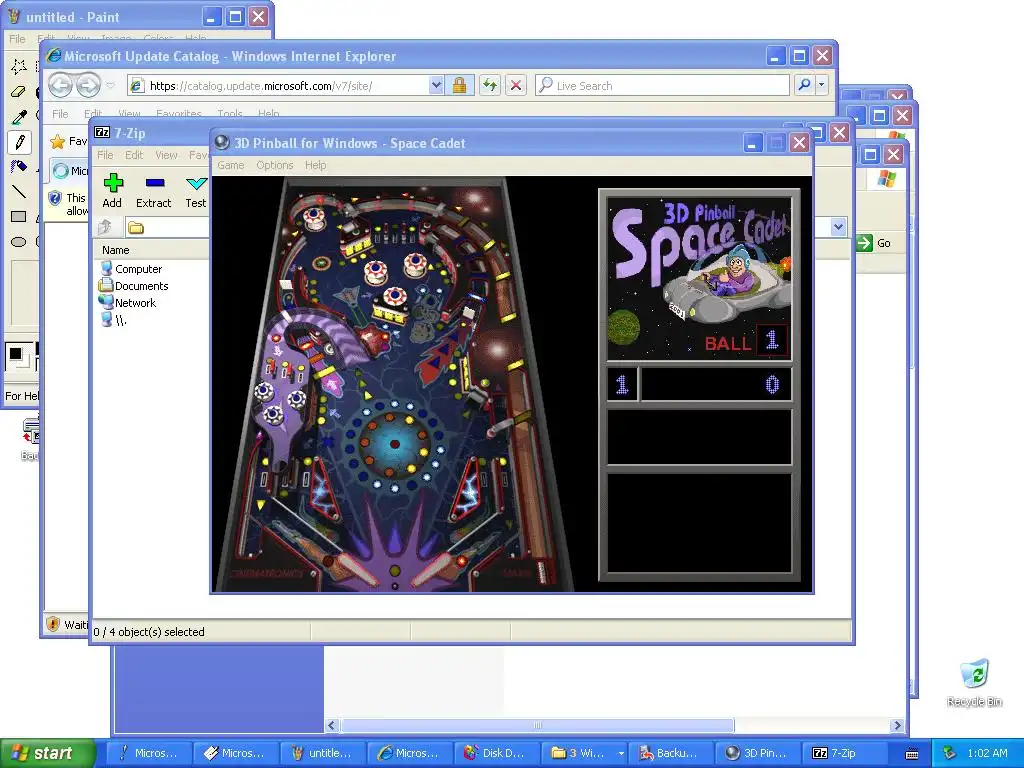Viewport: 1024px width, 768px height.
Task: Click the keyboard icon on the taskbar
Action: 912,754
